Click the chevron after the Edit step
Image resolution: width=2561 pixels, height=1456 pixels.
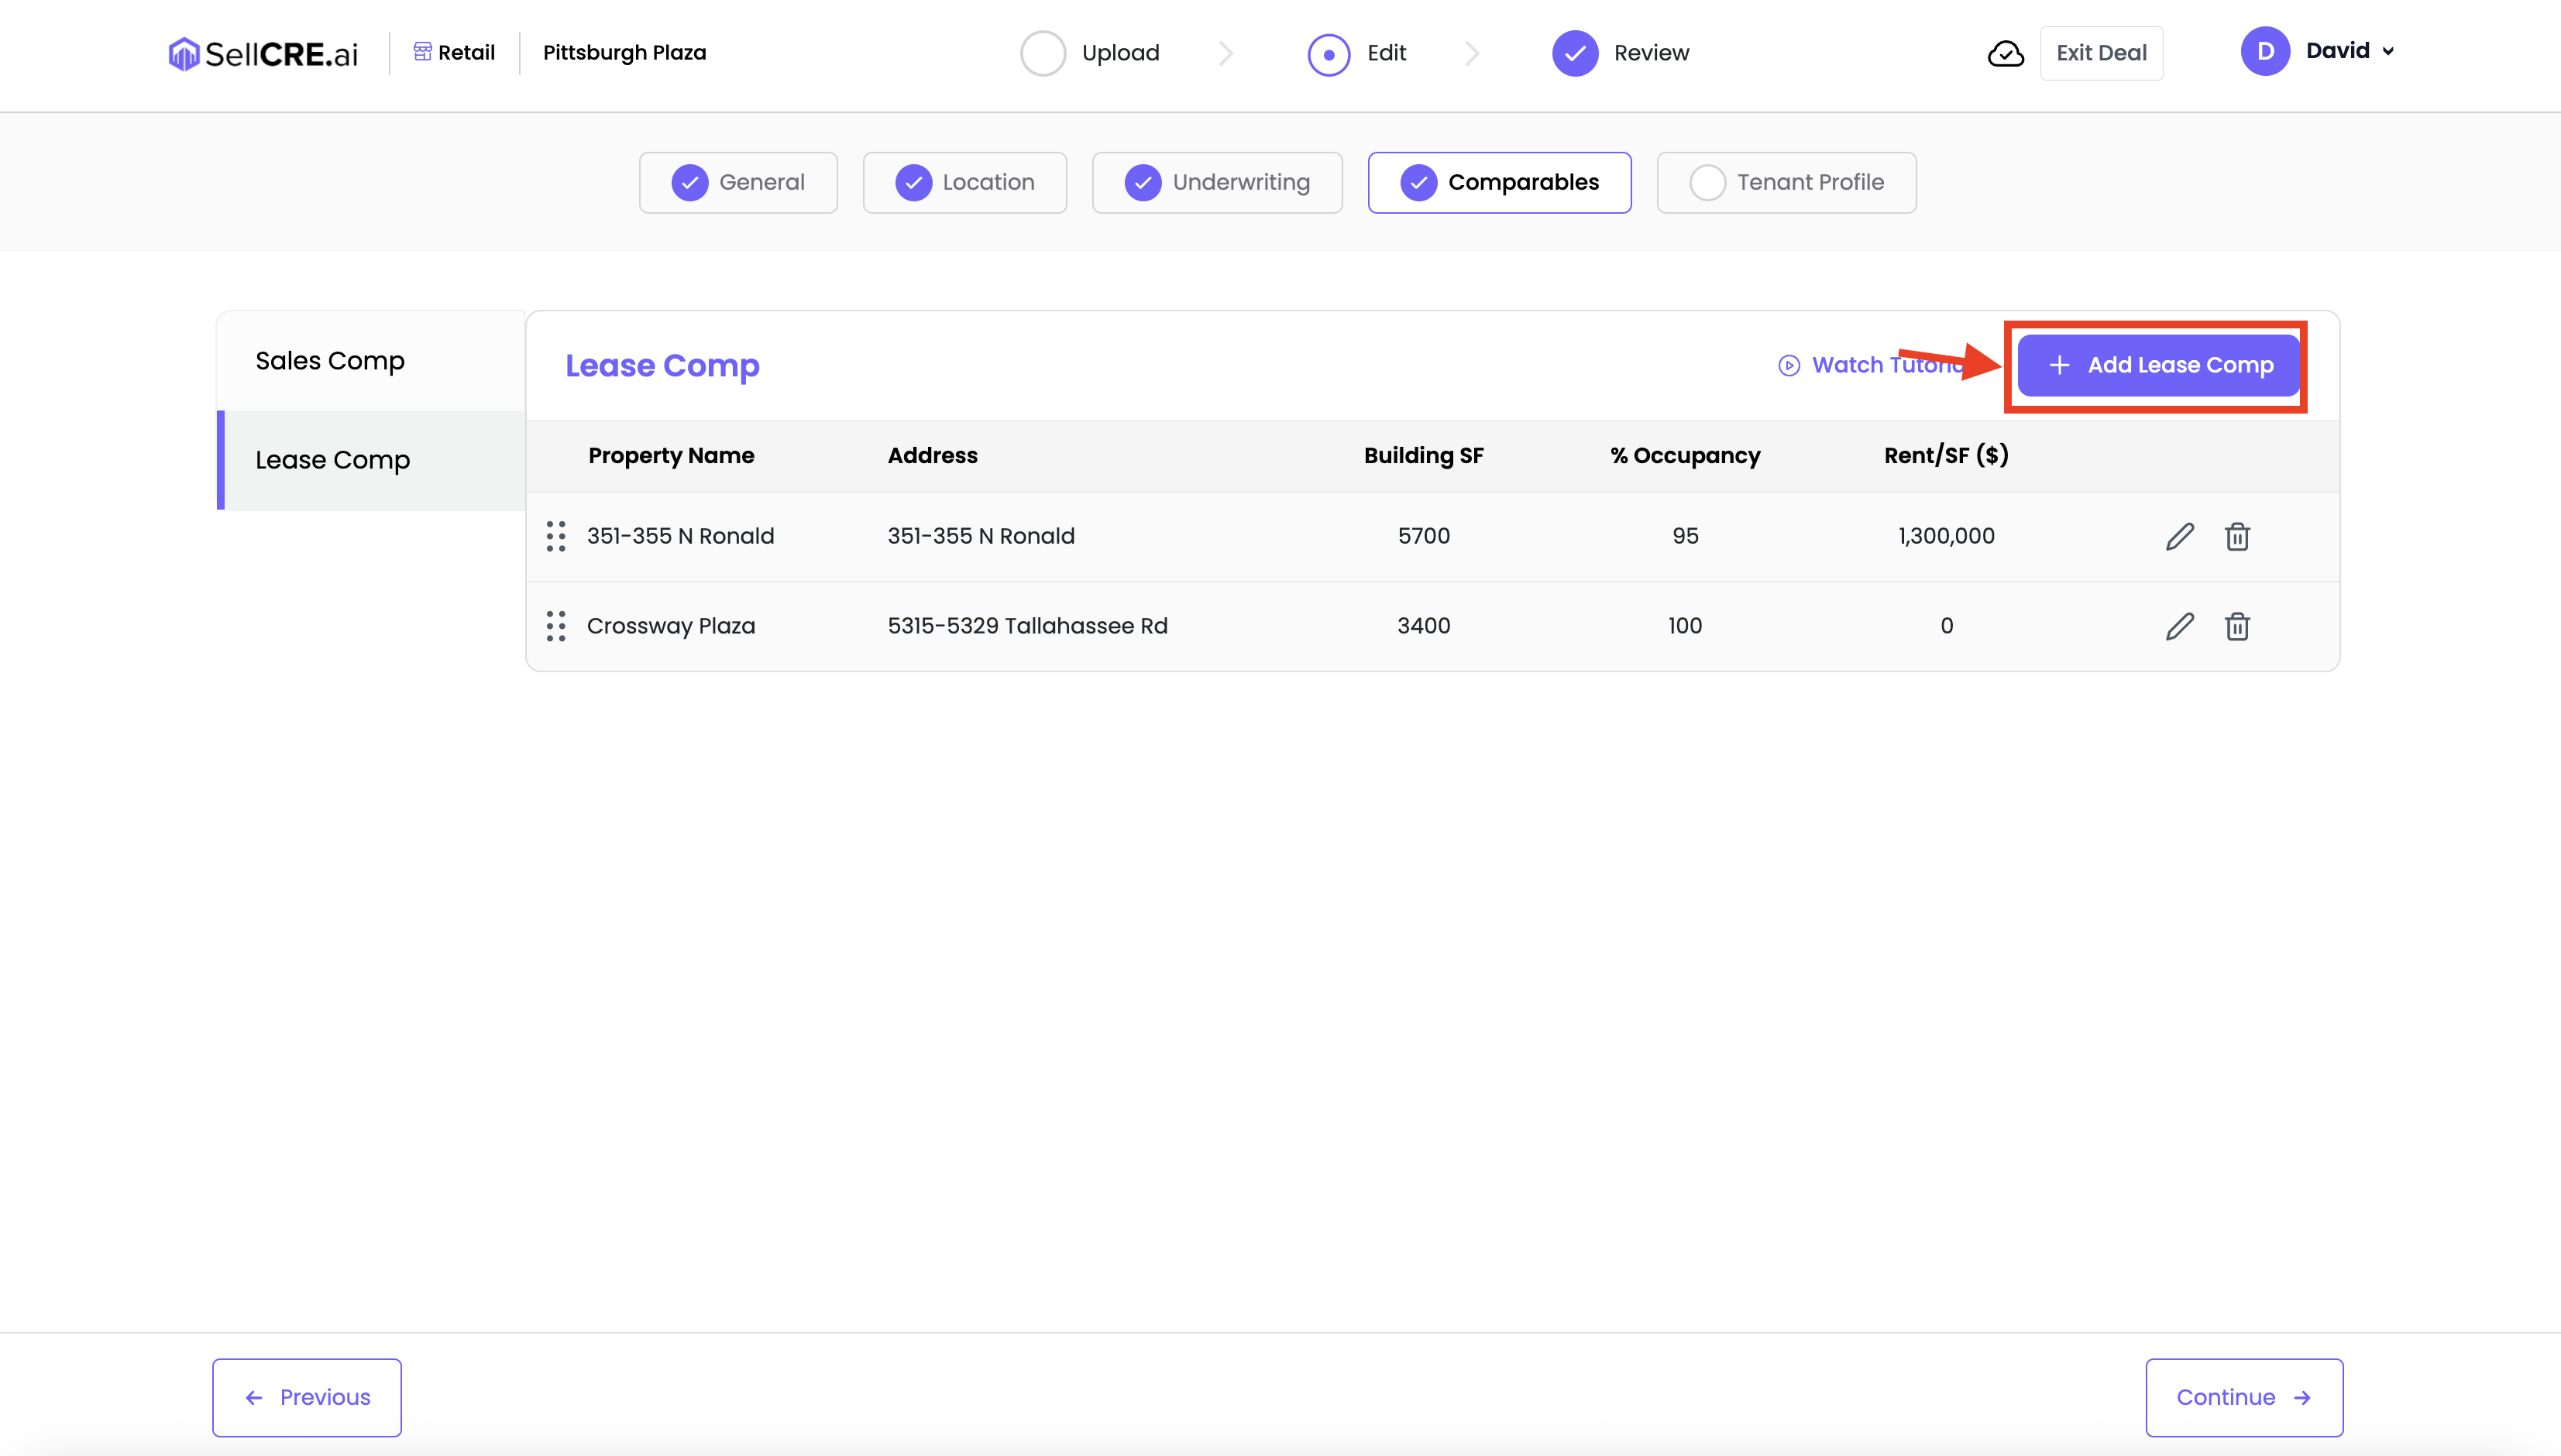[1472, 54]
